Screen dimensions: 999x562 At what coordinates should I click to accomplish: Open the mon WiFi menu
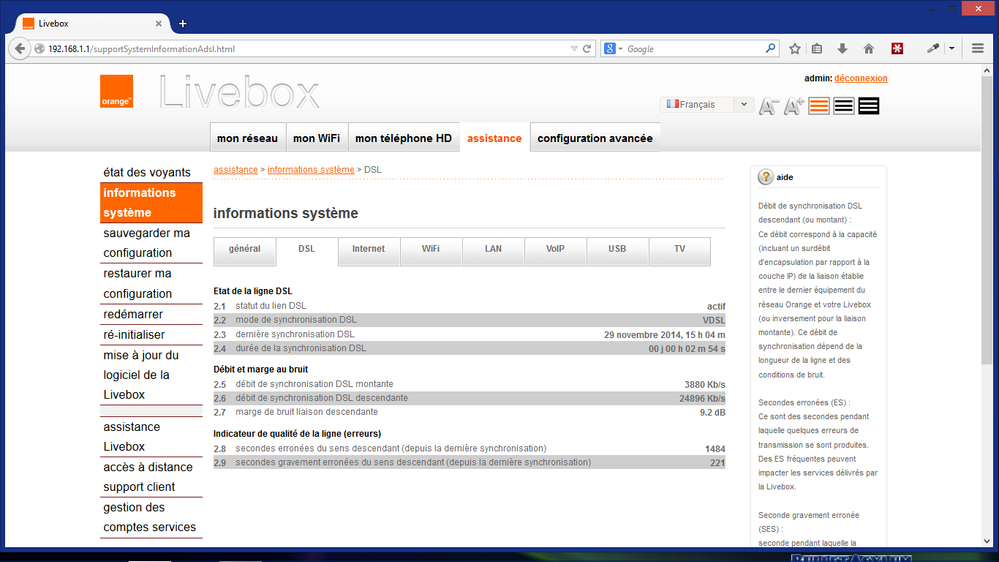pos(317,138)
